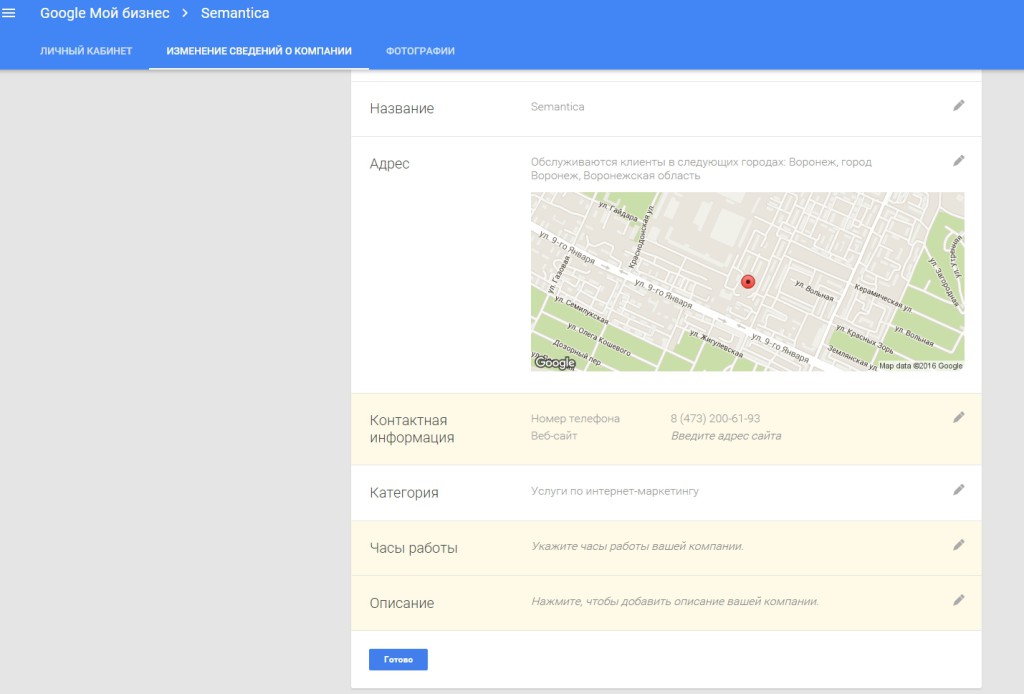Click pencil icon to edit Описание
This screenshot has height=694, width=1024.
click(x=958, y=600)
